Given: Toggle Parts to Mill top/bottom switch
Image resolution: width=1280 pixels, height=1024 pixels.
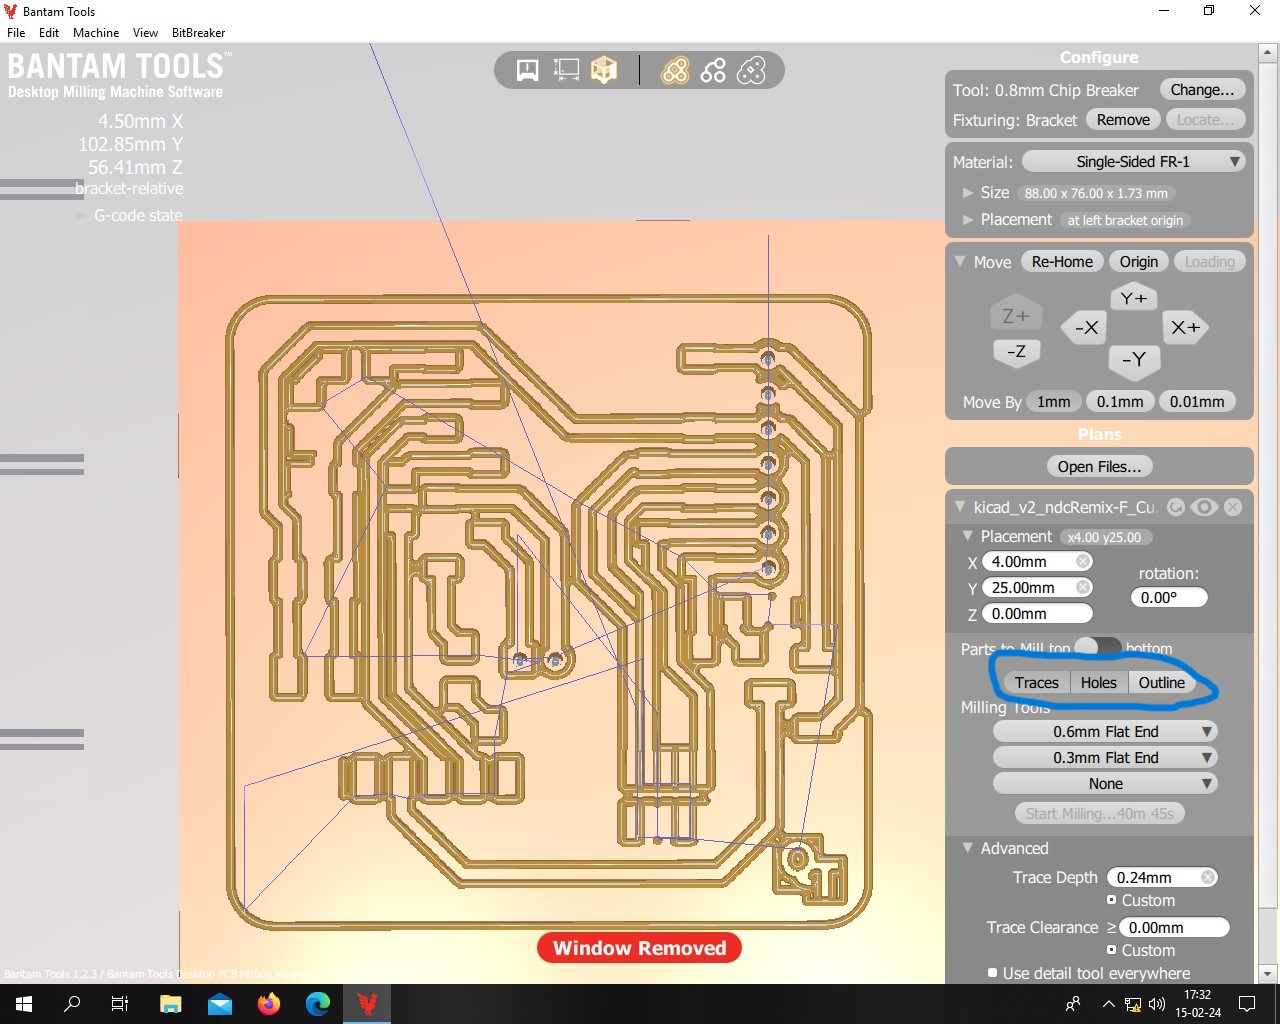Looking at the screenshot, I should 1097,647.
